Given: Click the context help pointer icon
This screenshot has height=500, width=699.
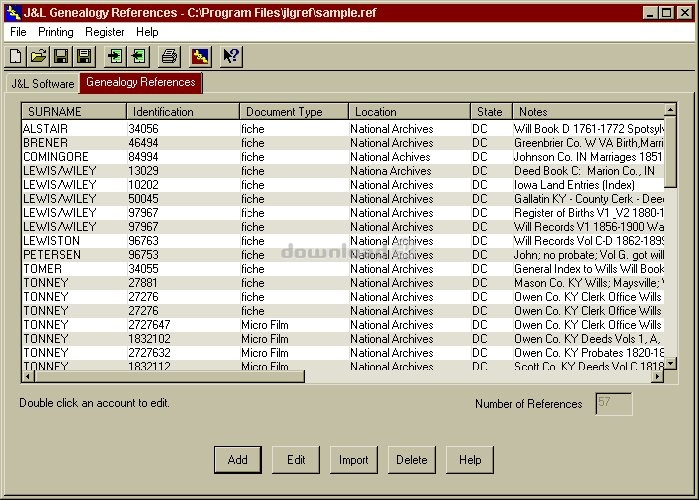Looking at the screenshot, I should pyautogui.click(x=230, y=56).
